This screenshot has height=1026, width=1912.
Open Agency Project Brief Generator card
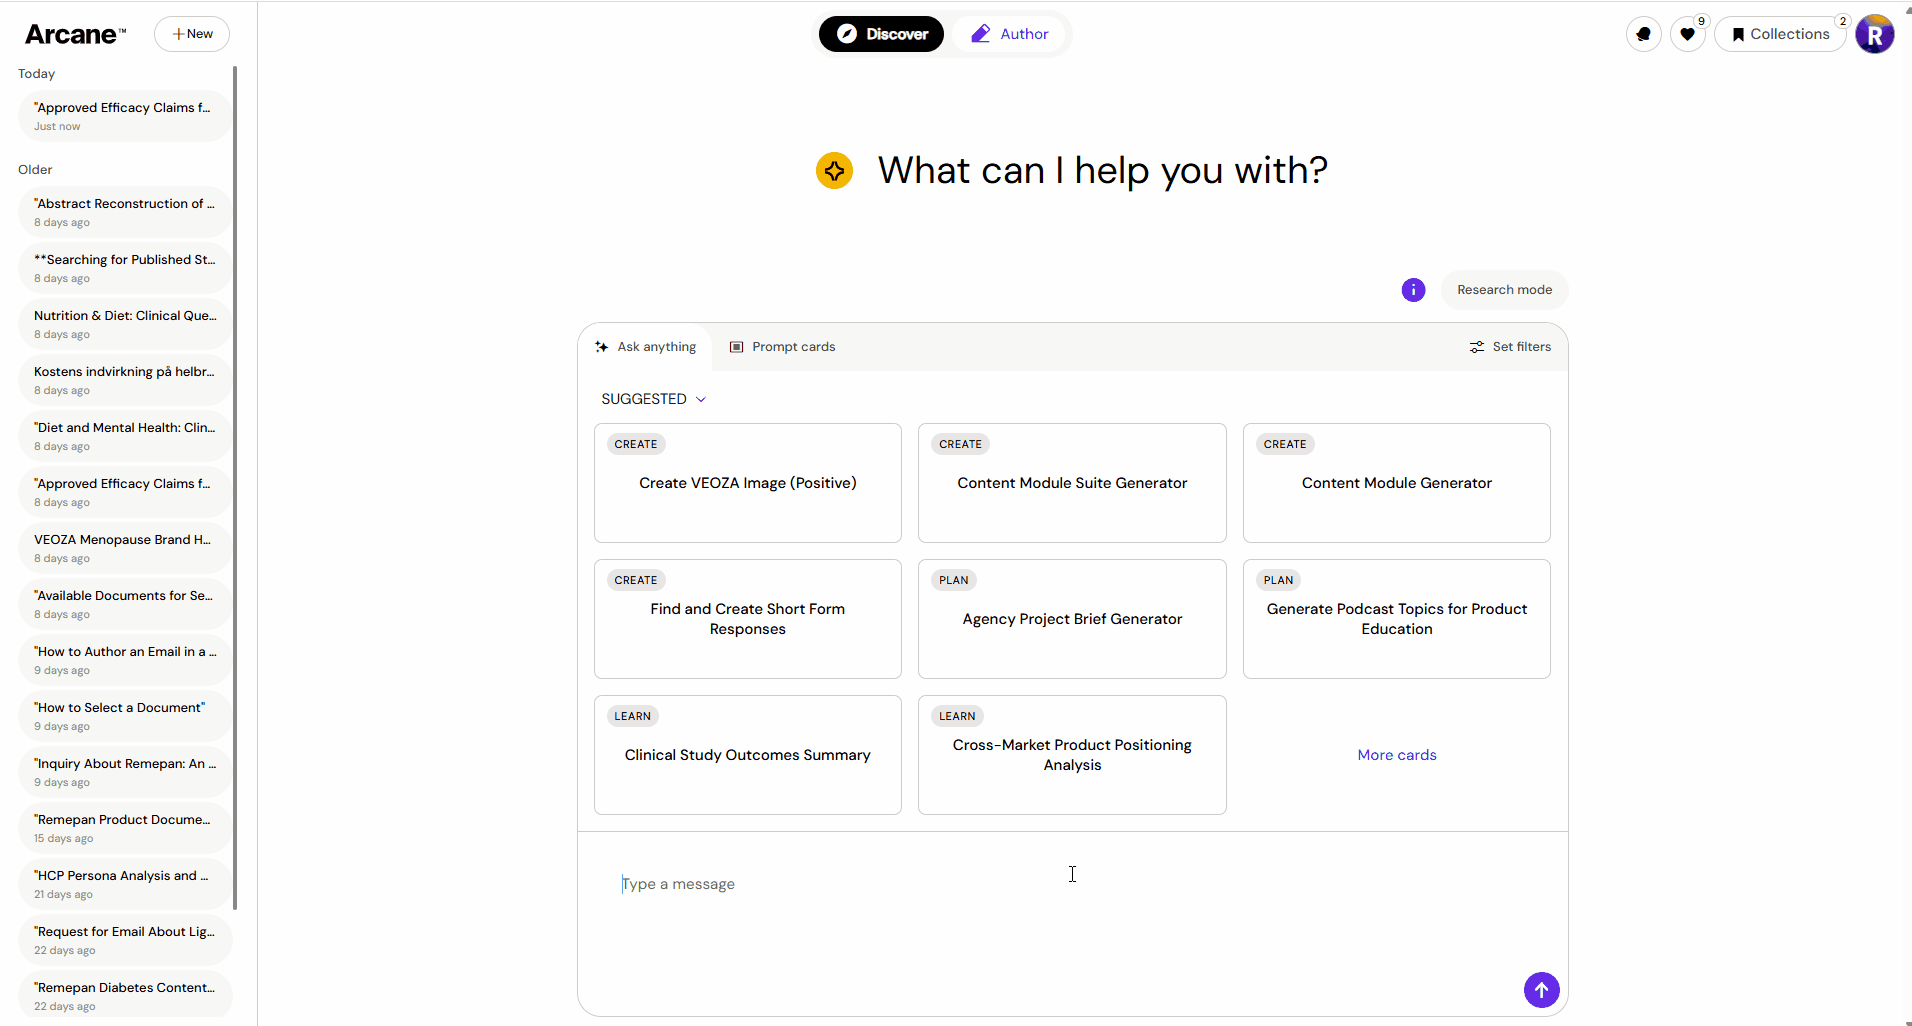tap(1072, 619)
